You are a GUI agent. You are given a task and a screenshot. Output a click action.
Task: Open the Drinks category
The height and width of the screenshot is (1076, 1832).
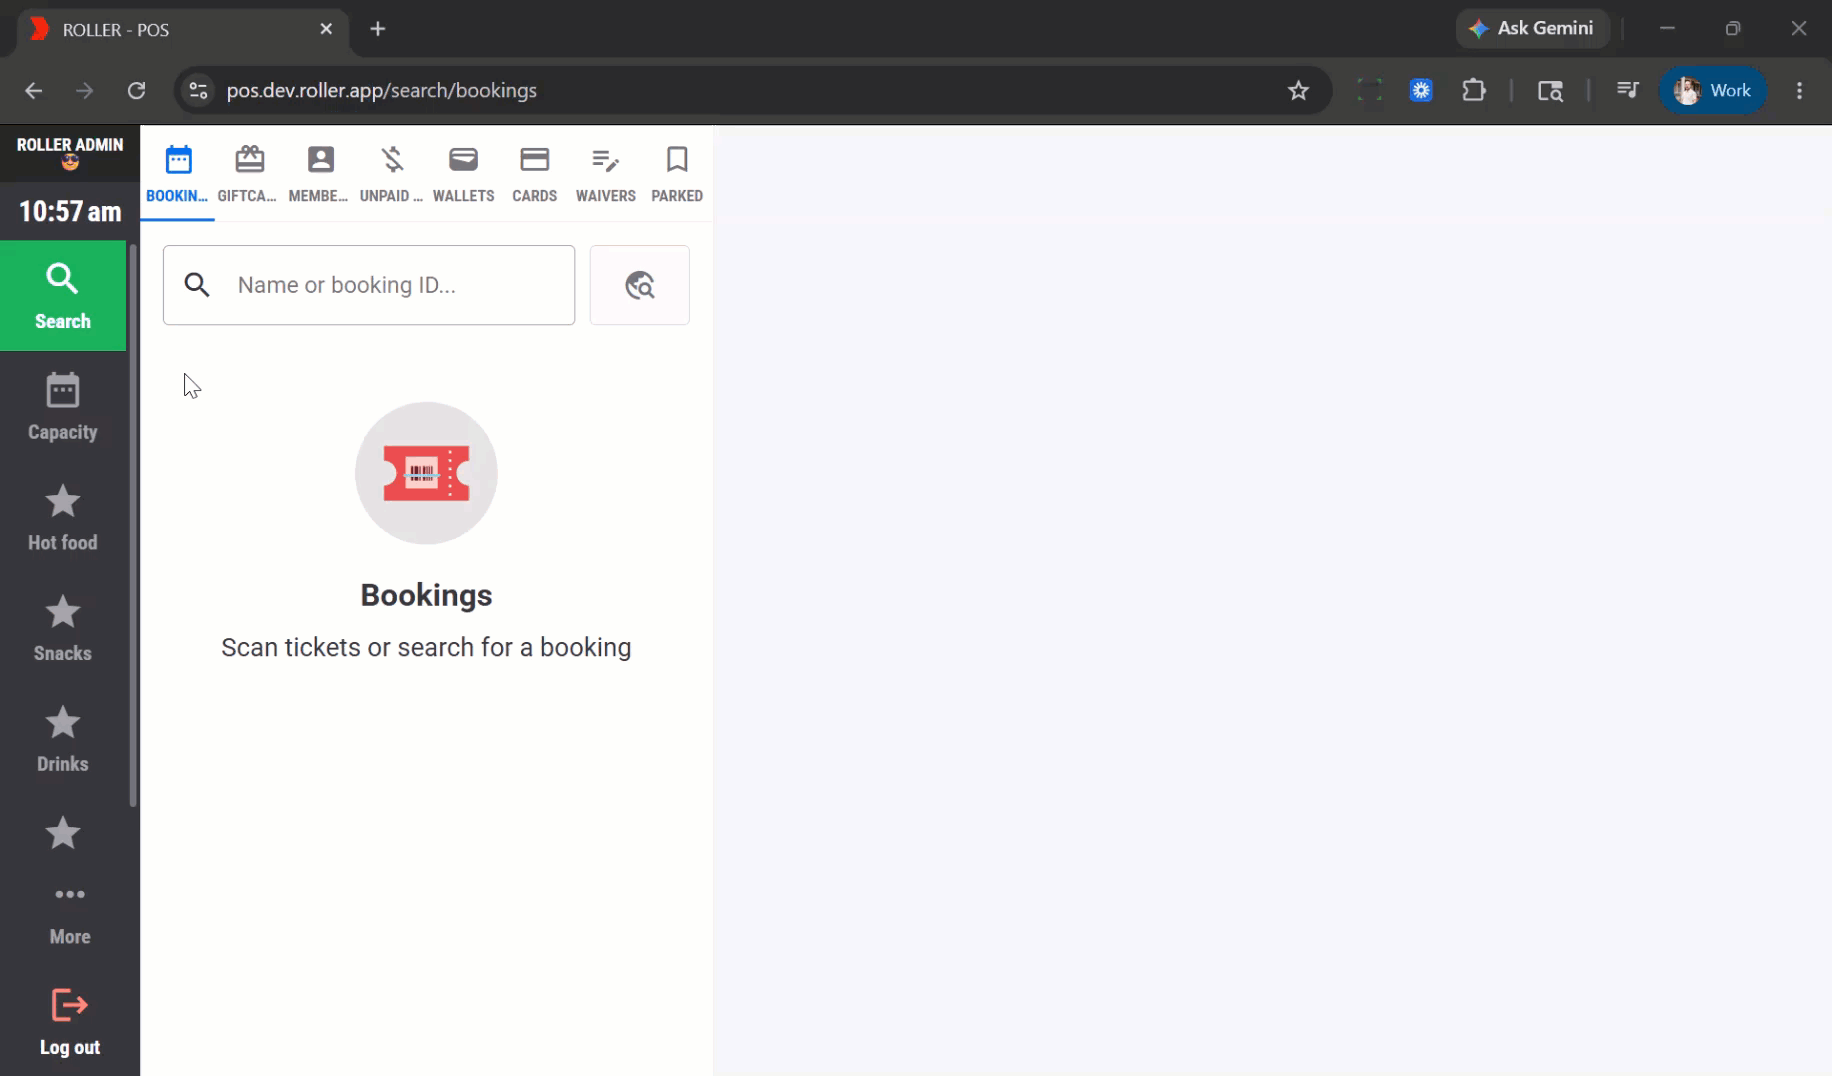(x=63, y=738)
